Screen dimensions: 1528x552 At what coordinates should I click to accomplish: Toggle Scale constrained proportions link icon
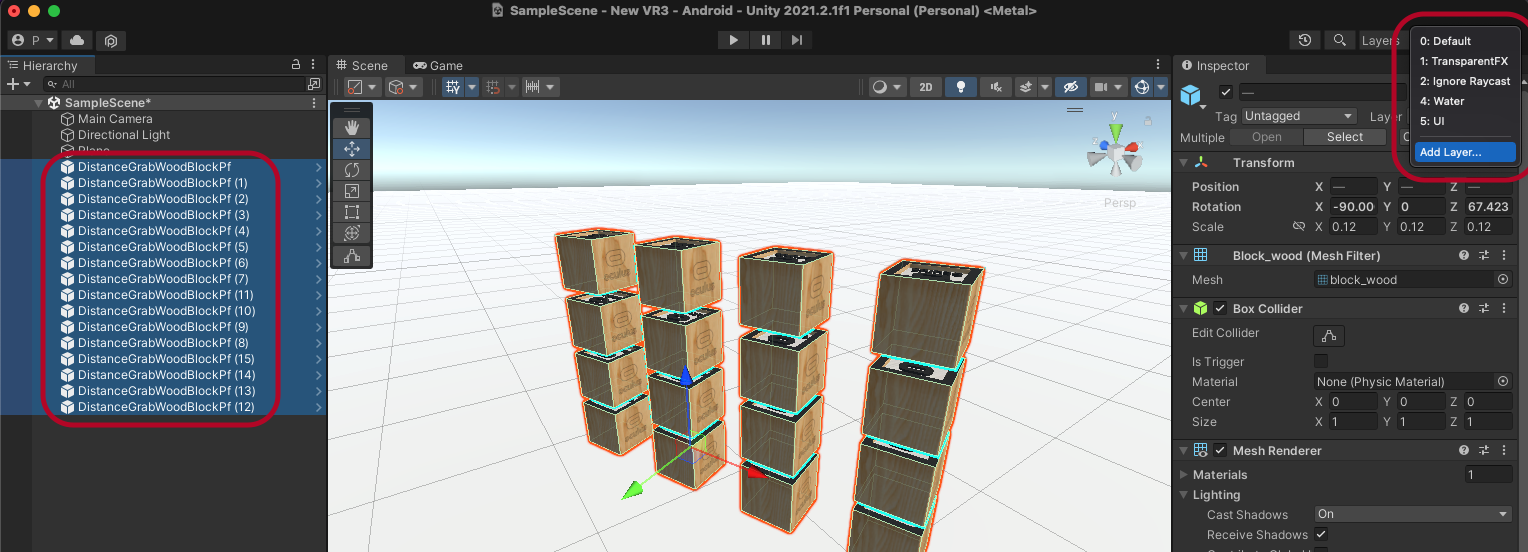pyautogui.click(x=1299, y=227)
